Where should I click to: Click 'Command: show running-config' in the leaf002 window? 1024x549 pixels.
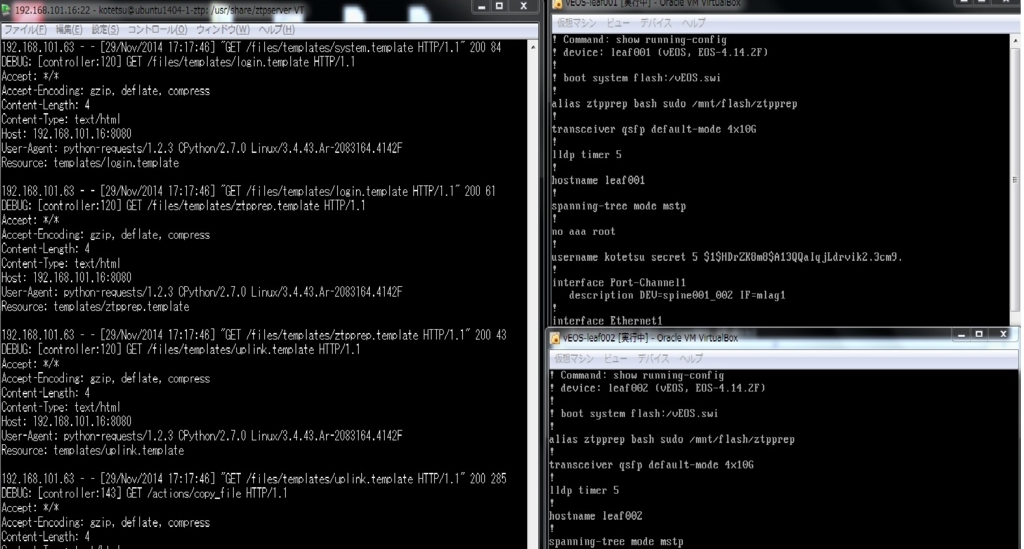tap(642, 375)
